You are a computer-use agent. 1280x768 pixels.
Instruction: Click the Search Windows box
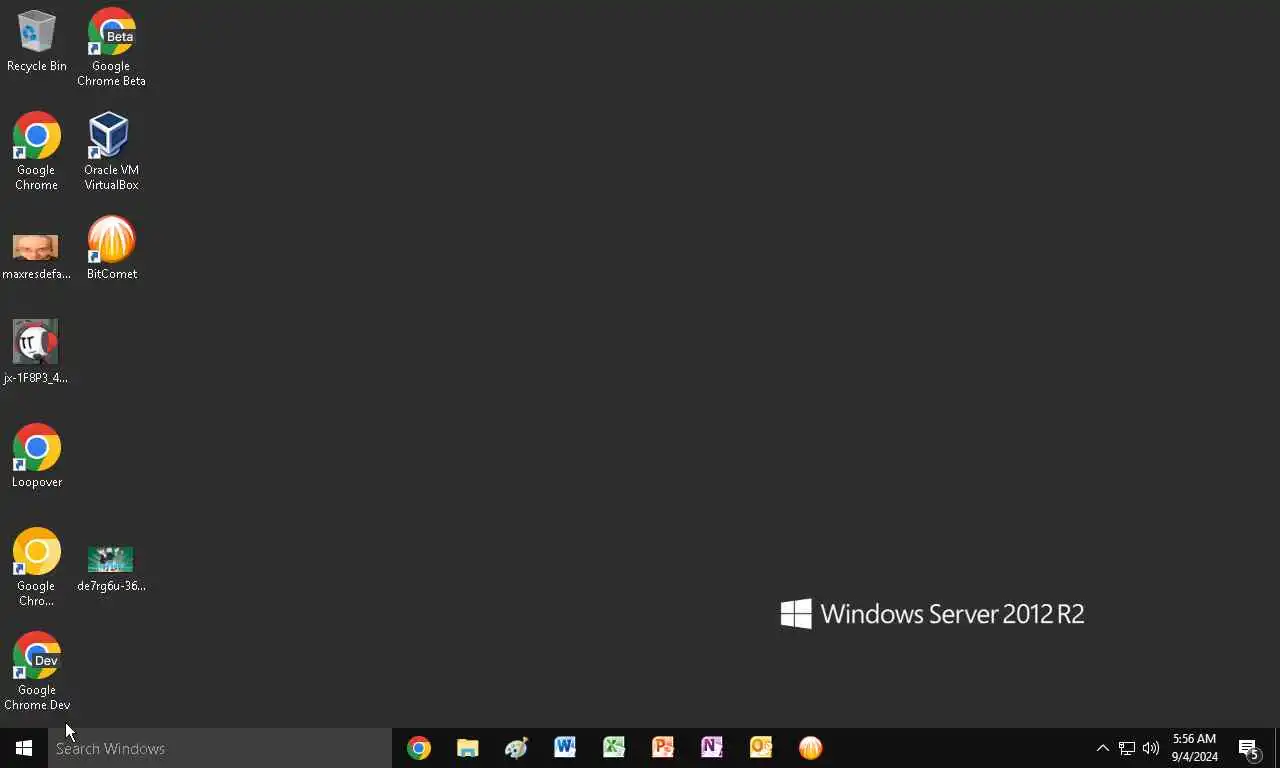click(x=220, y=748)
